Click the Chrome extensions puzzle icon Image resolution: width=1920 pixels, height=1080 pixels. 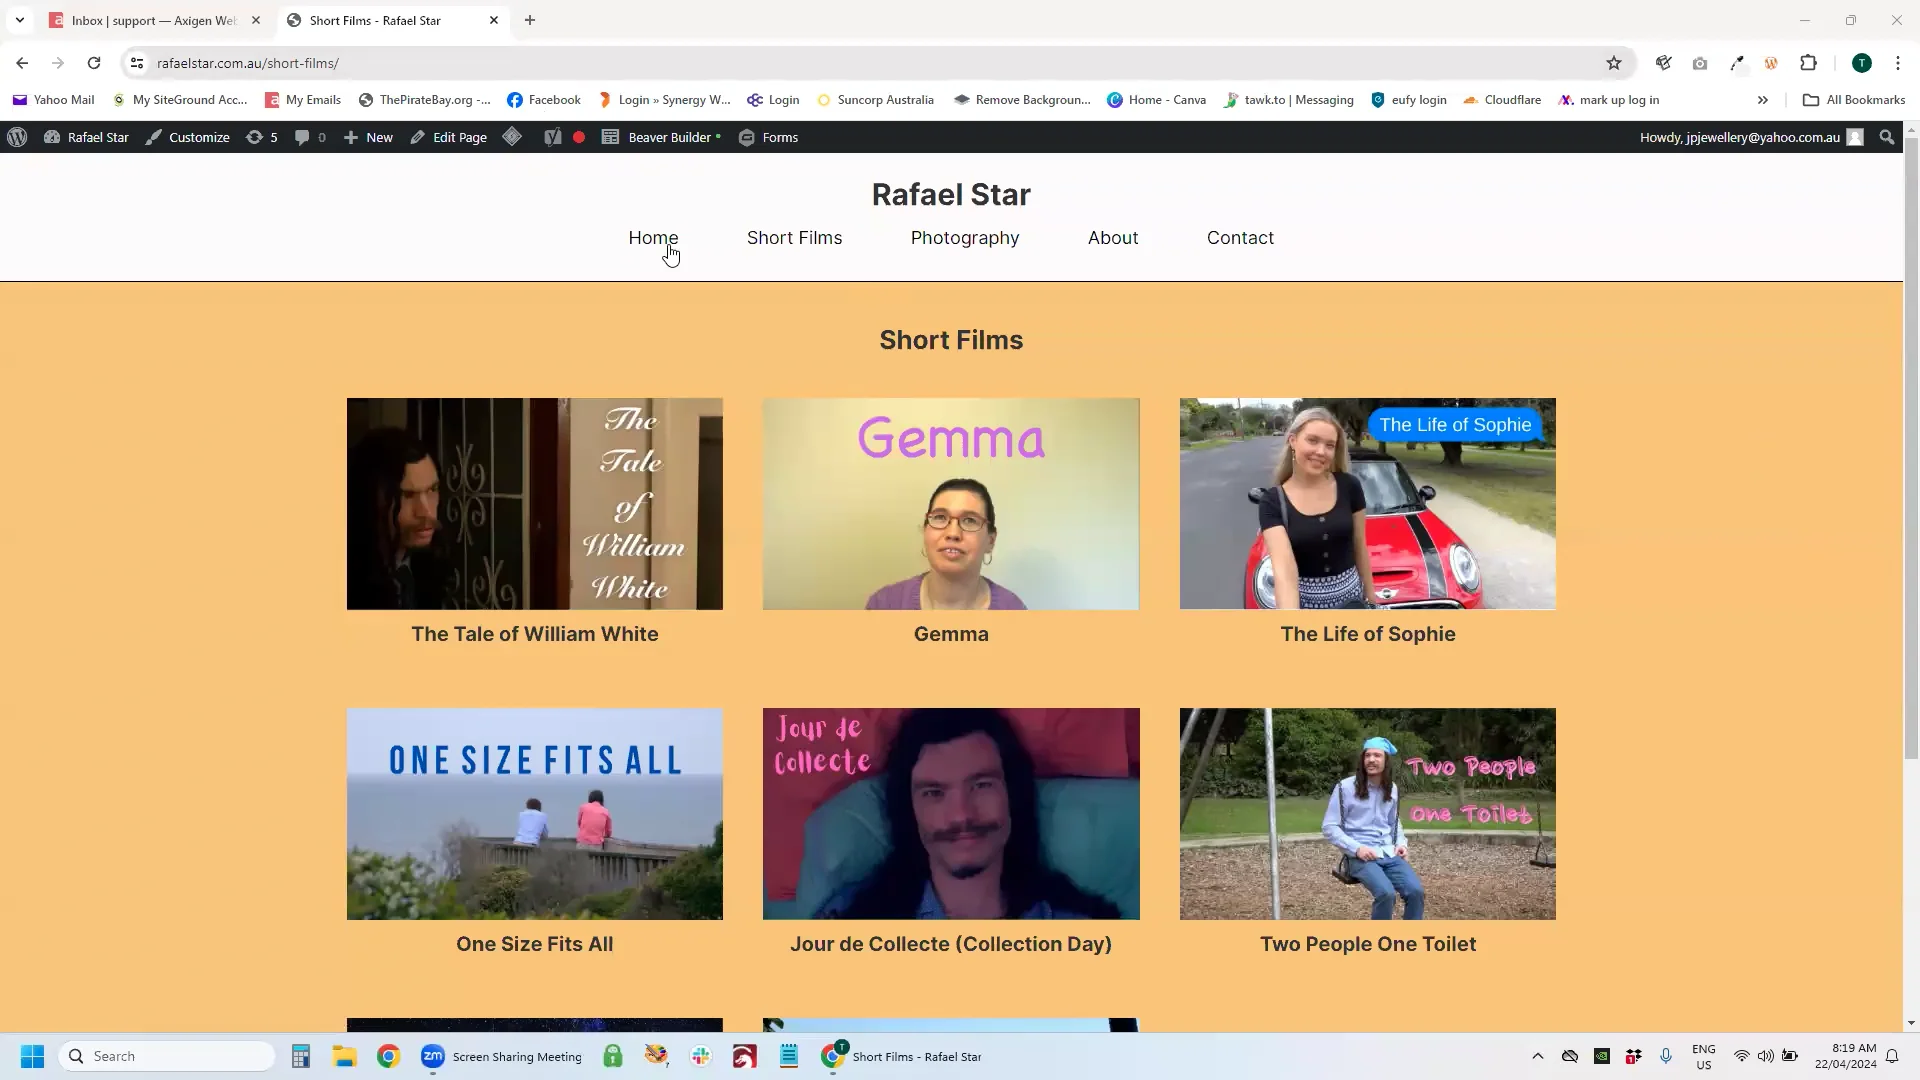1809,63
